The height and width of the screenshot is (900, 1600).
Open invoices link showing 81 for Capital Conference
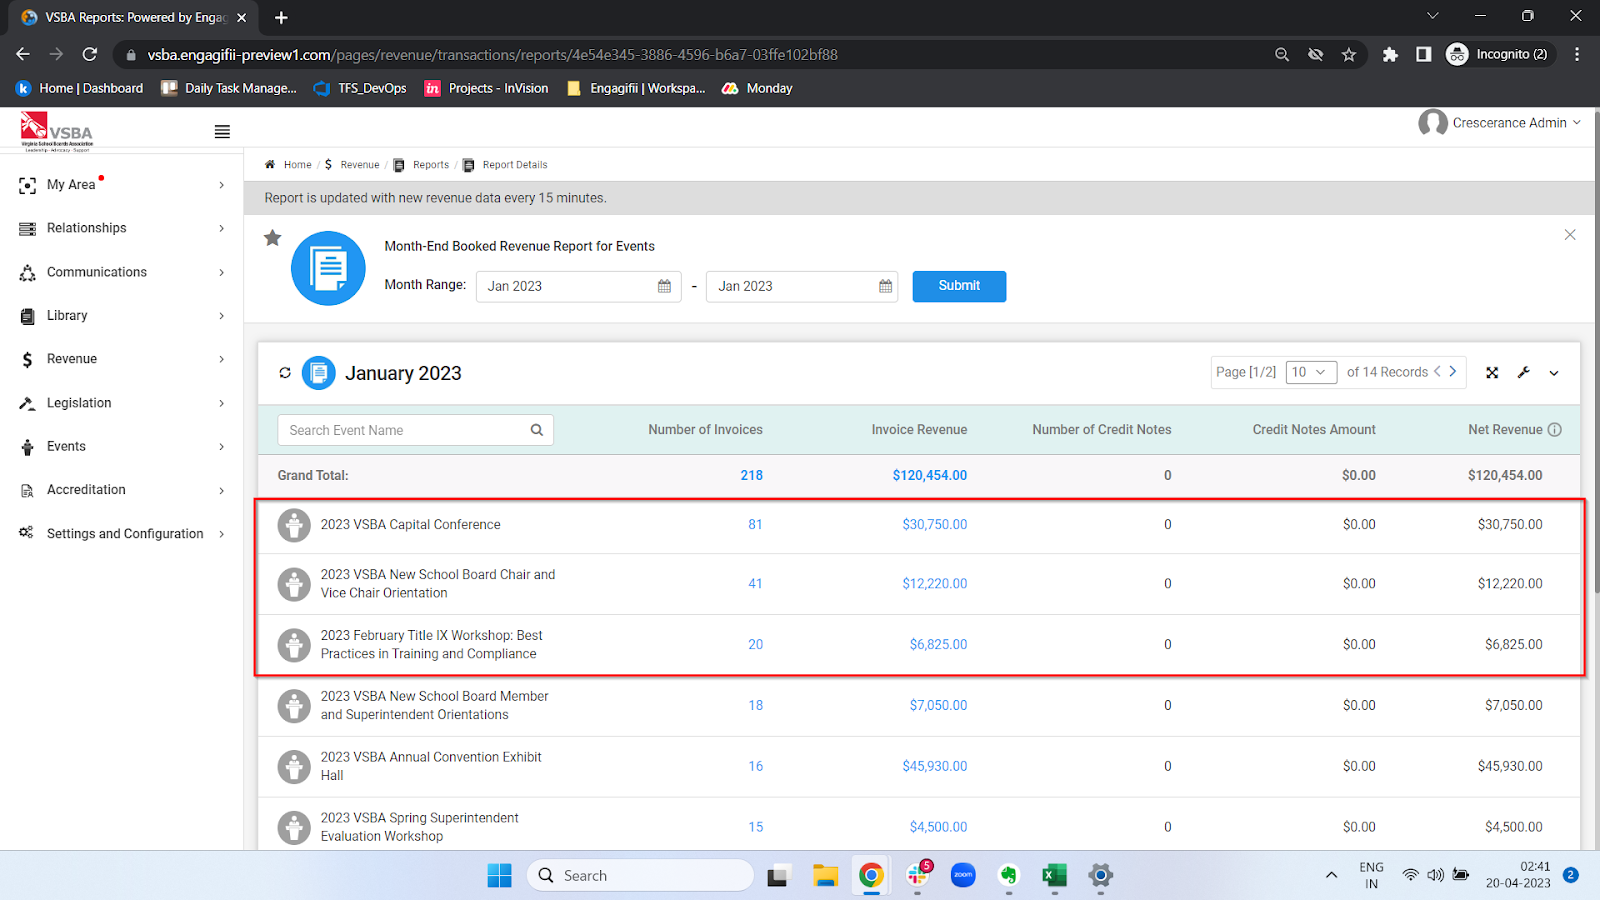(755, 524)
